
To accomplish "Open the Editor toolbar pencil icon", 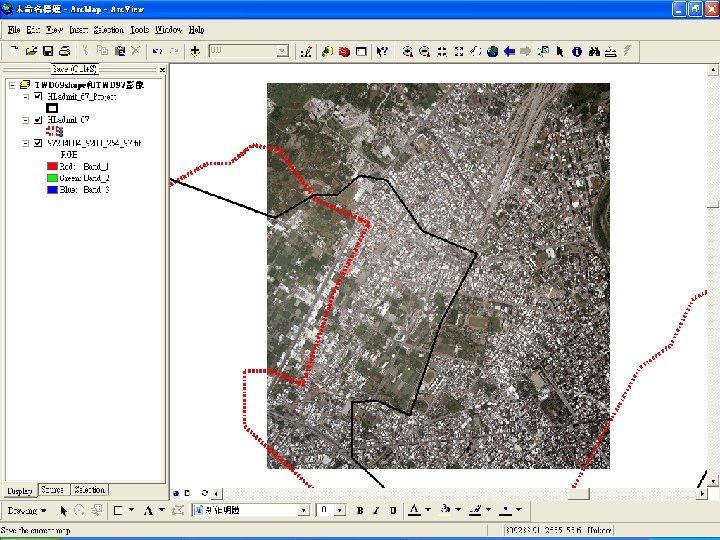I will point(306,51).
